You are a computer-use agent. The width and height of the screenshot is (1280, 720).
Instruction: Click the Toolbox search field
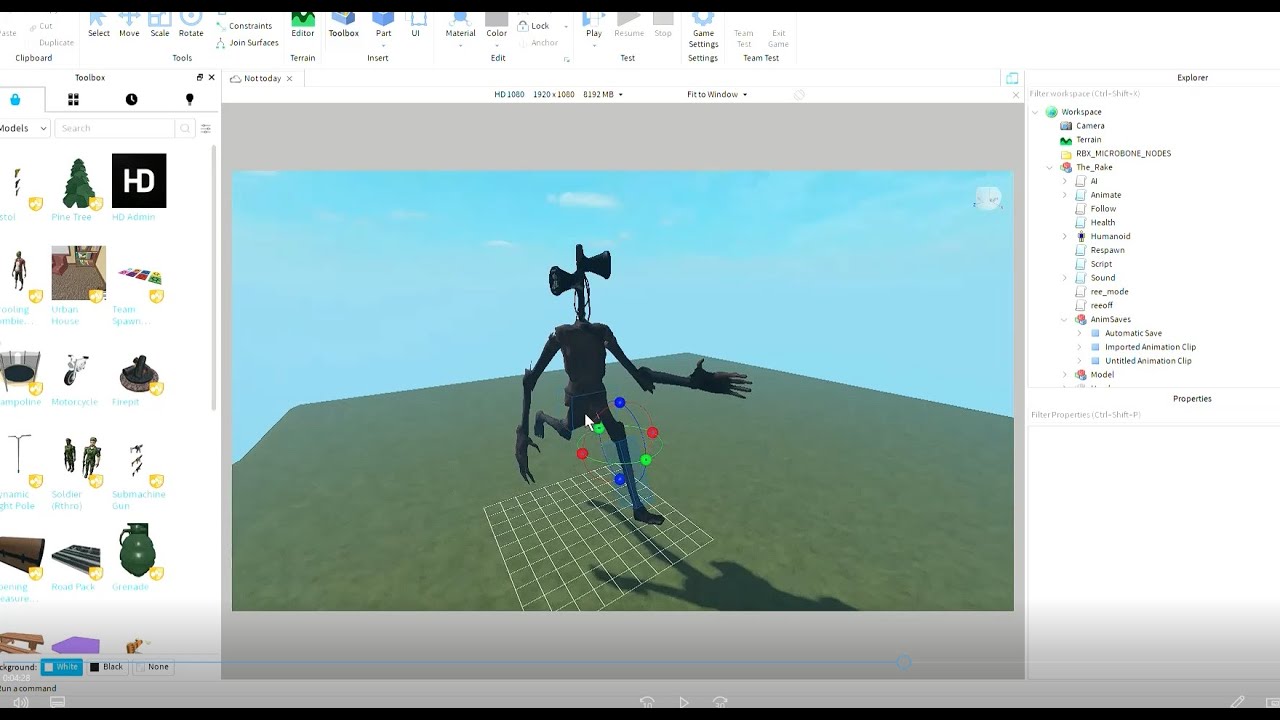pyautogui.click(x=115, y=128)
